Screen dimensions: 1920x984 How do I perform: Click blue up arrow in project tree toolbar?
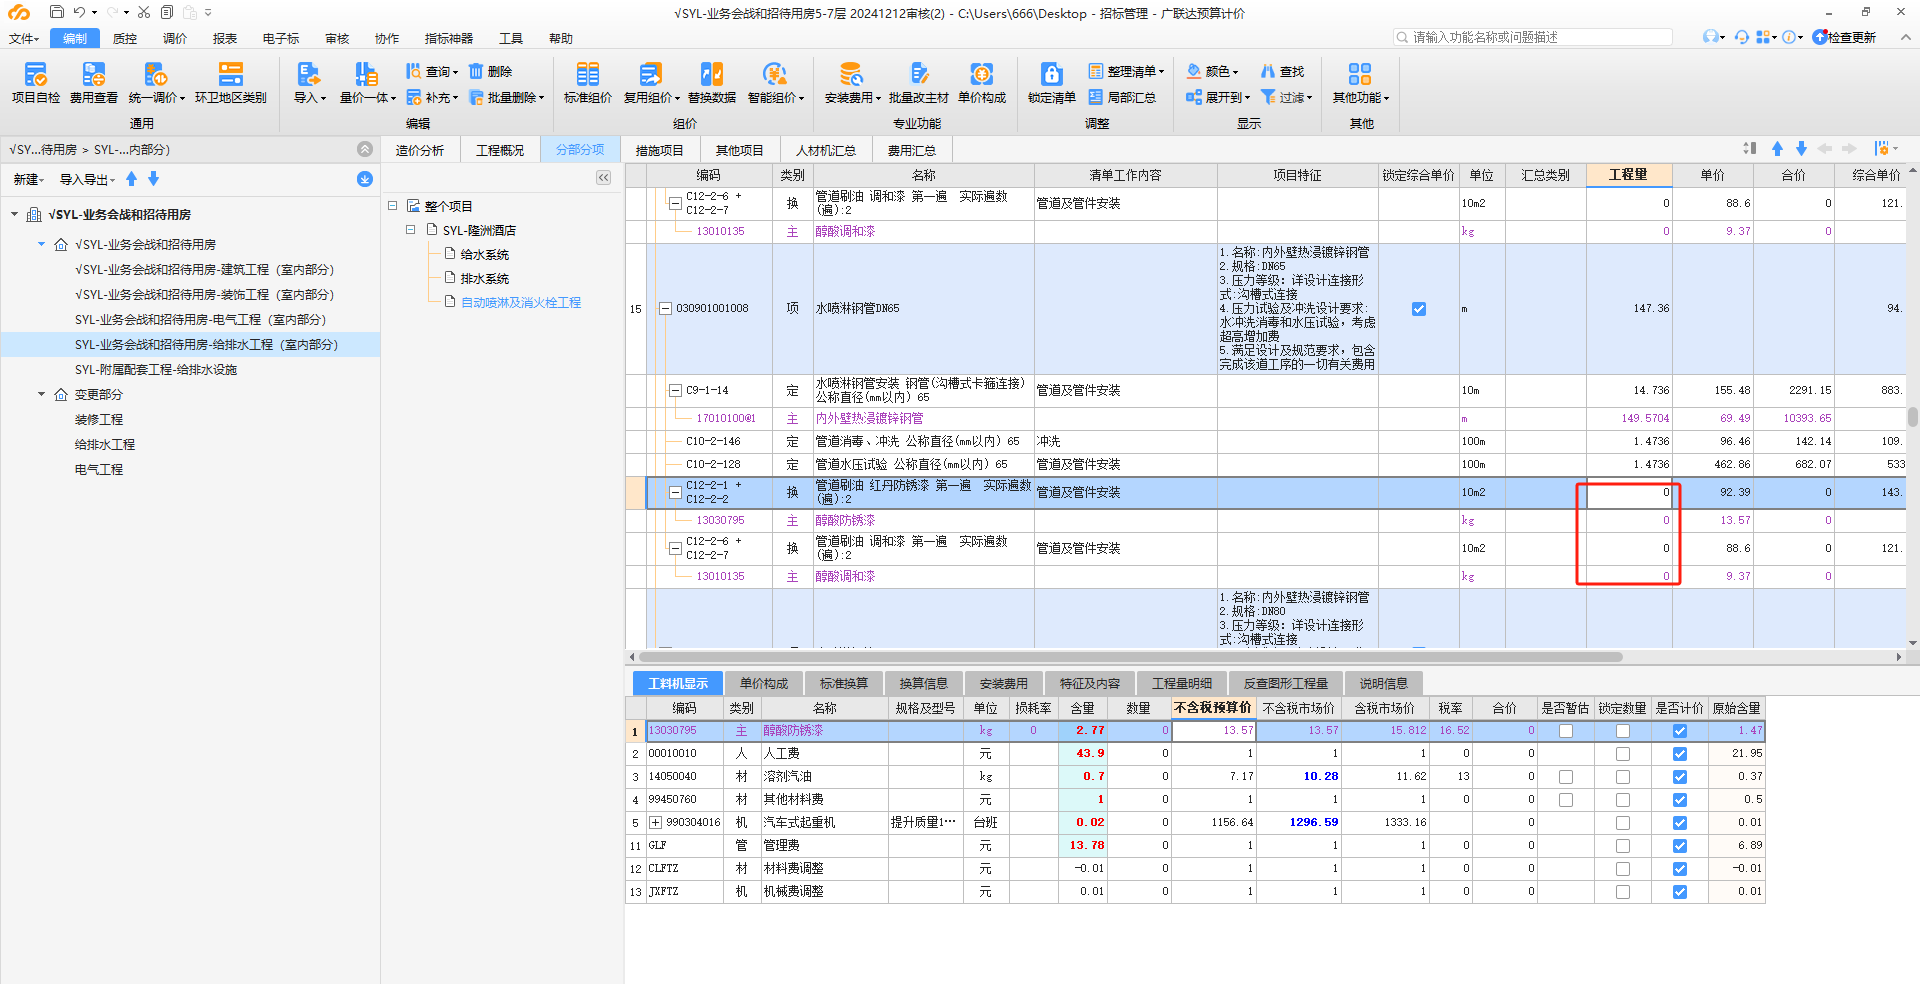pos(131,179)
